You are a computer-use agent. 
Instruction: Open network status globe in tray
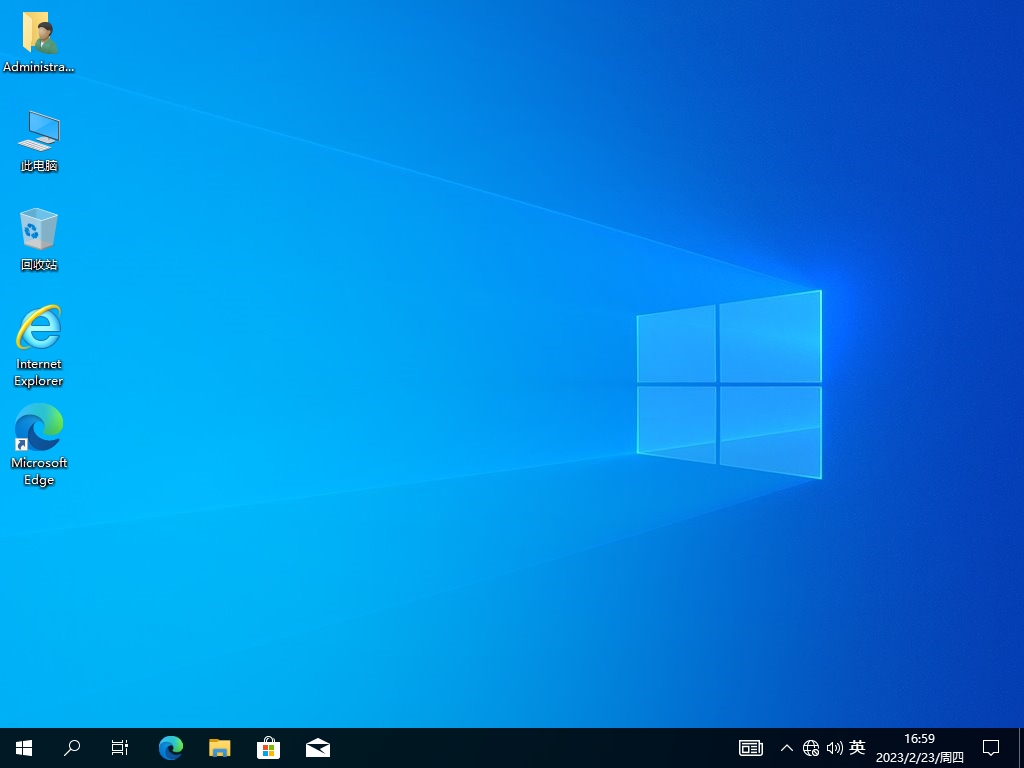click(x=811, y=748)
